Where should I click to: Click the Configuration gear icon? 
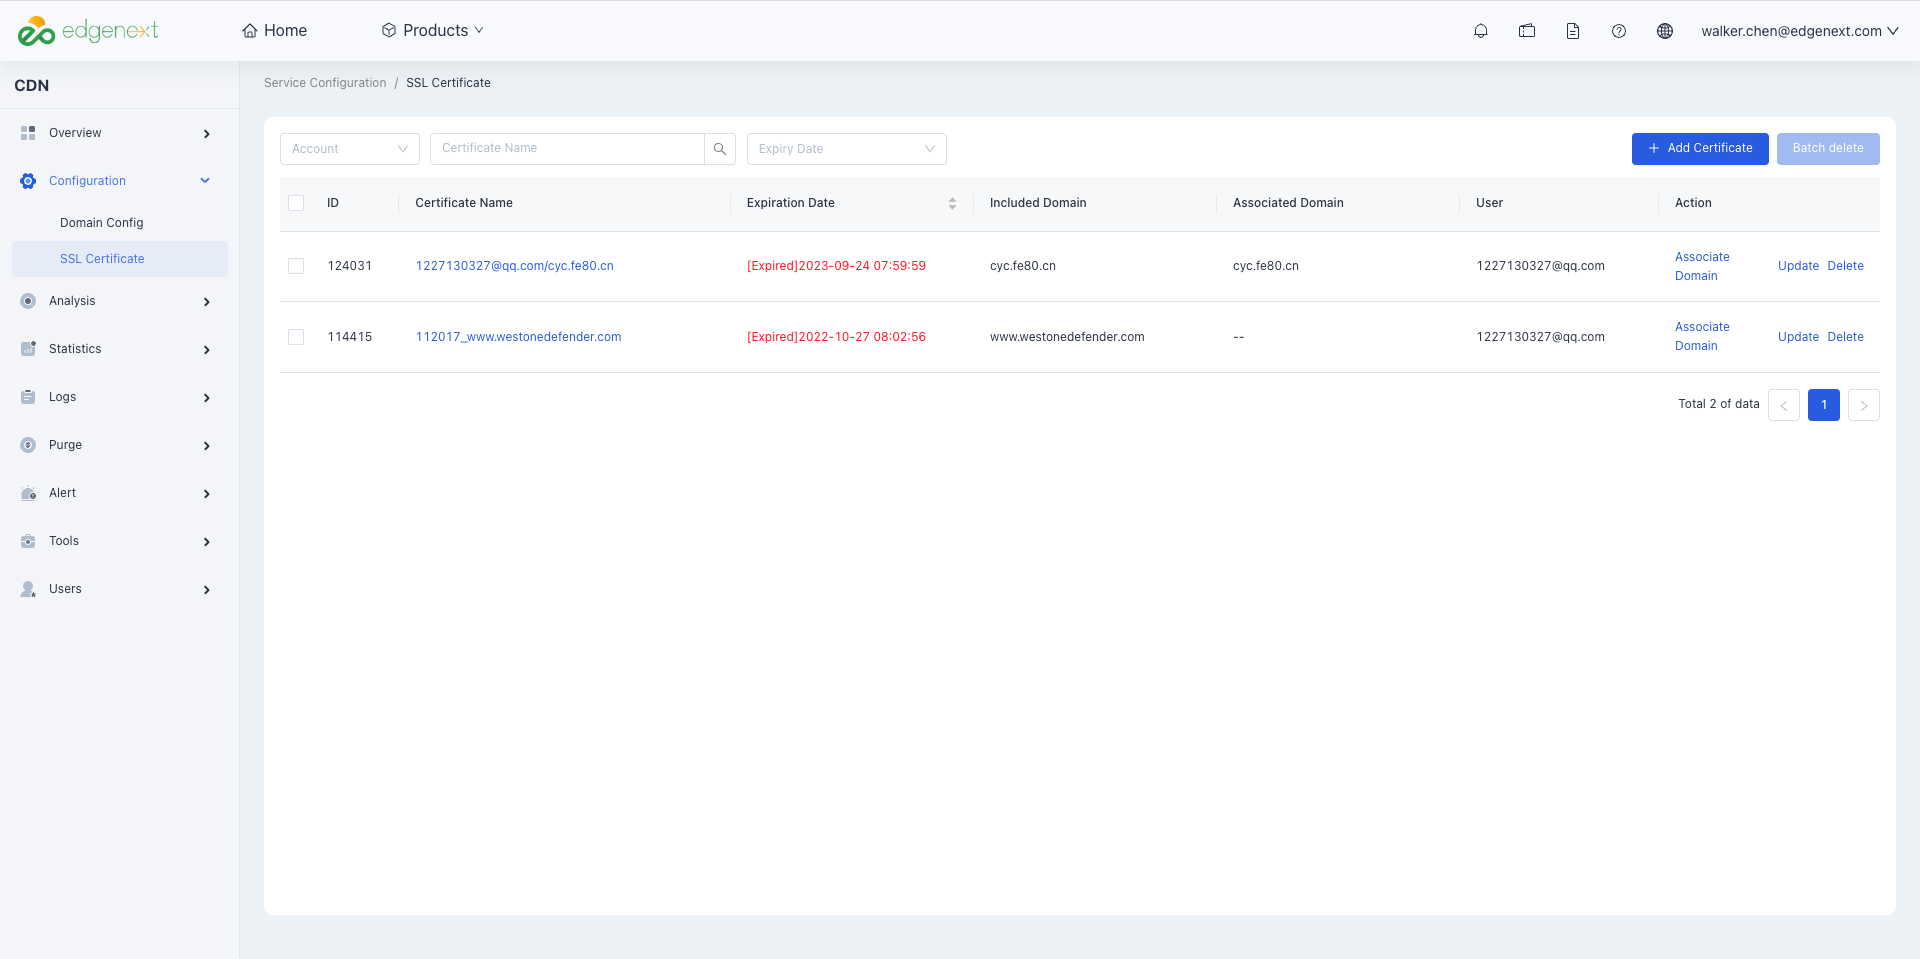pos(28,181)
